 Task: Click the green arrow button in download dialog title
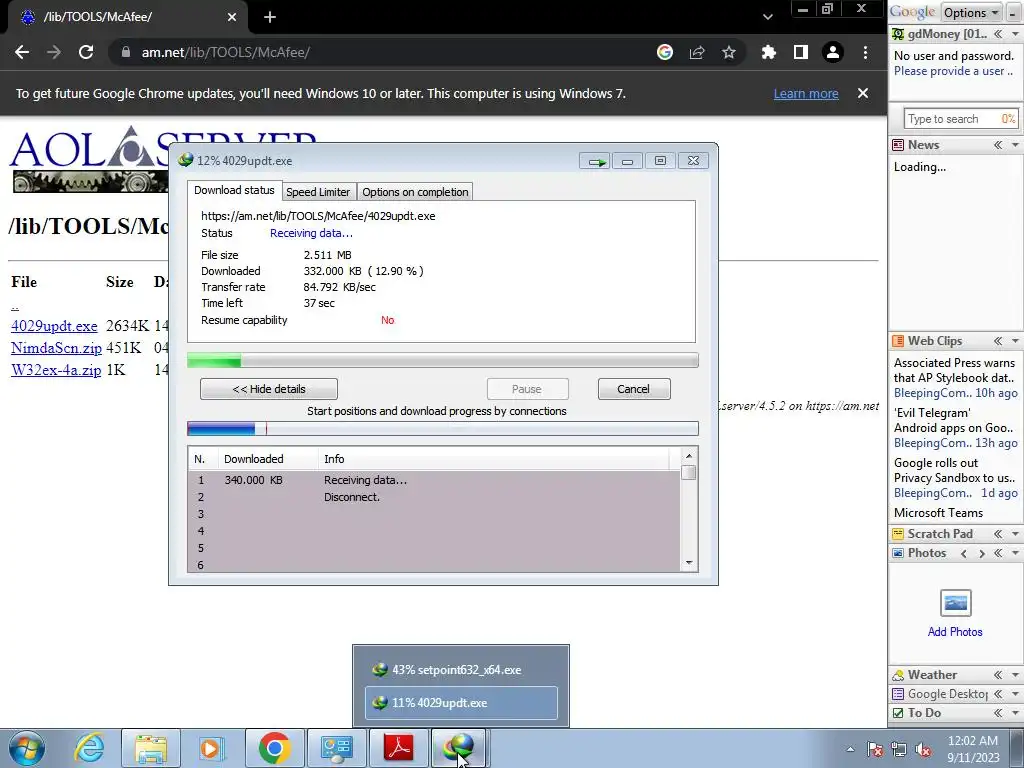tap(595, 161)
